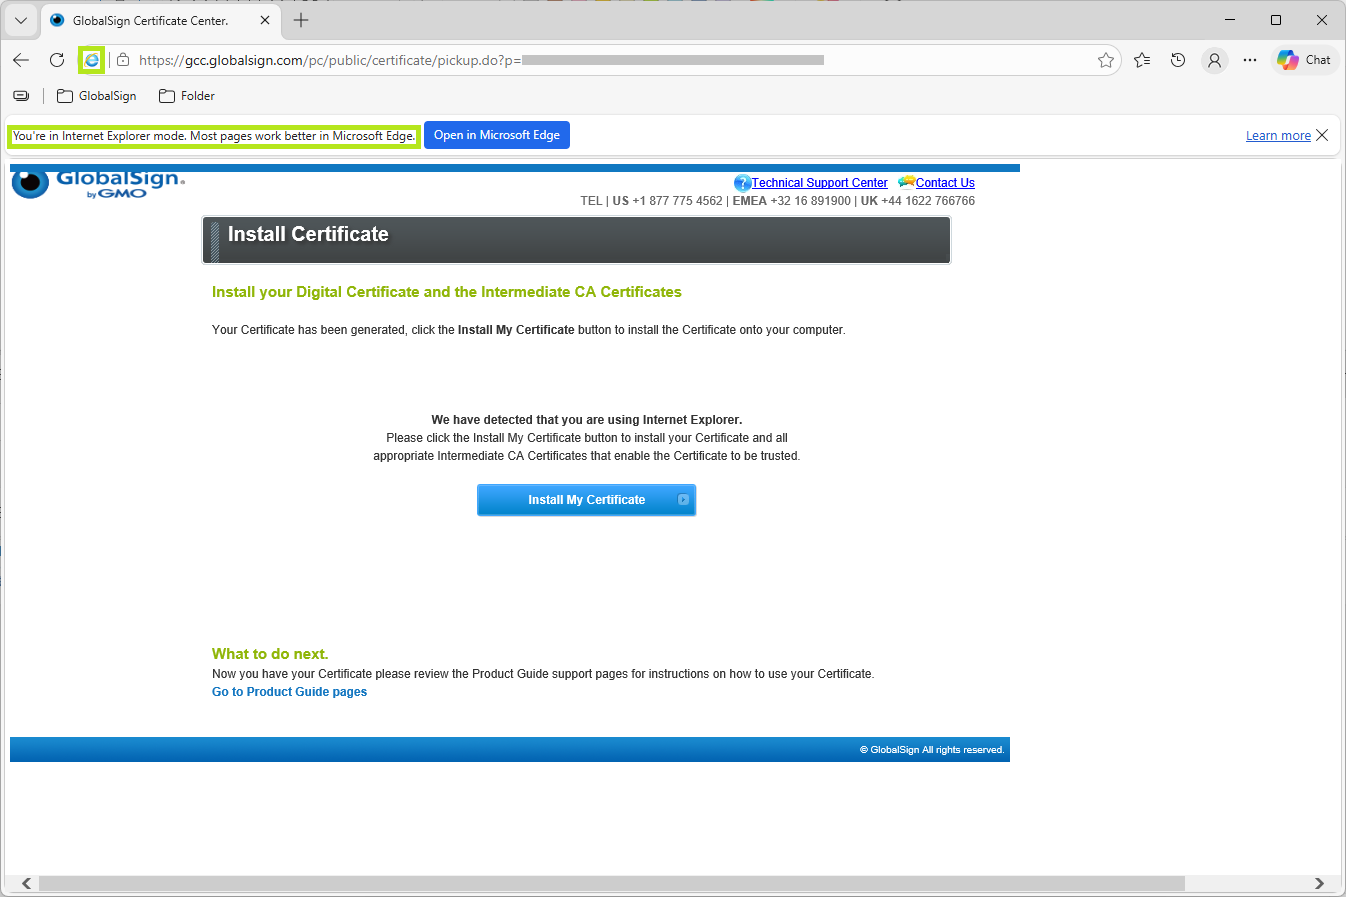Click the favorites bar leftmost icon
This screenshot has height=897, width=1346.
pyautogui.click(x=21, y=96)
